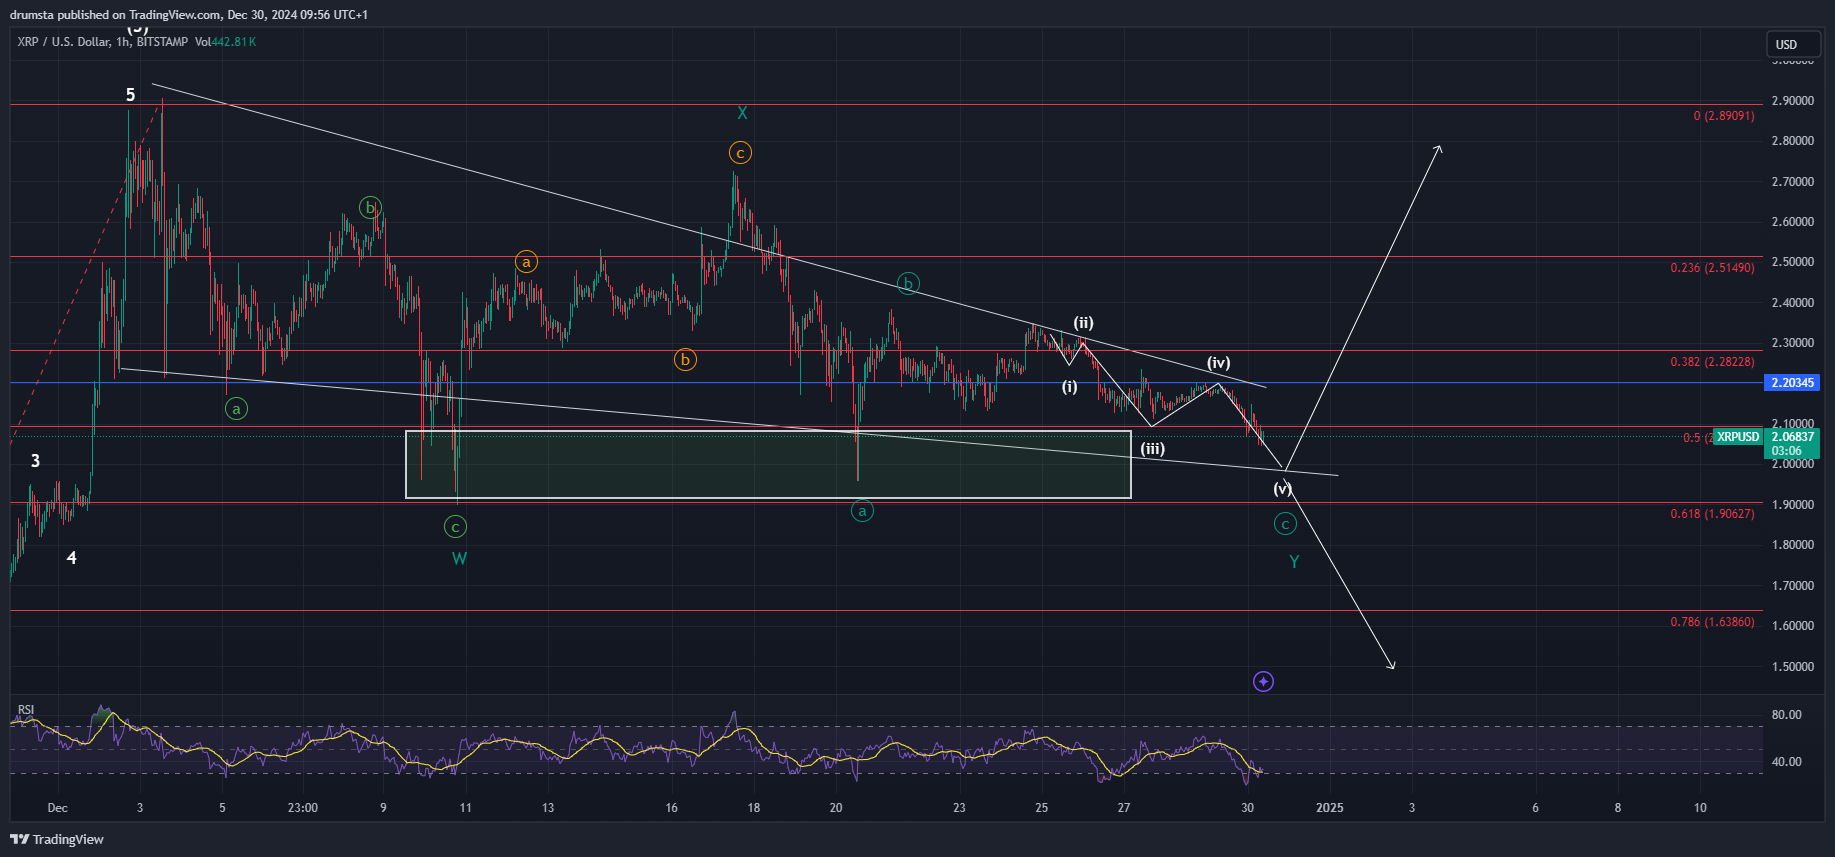Click the TradingView logo at the bottom
The width and height of the screenshot is (1835, 857).
click(57, 839)
